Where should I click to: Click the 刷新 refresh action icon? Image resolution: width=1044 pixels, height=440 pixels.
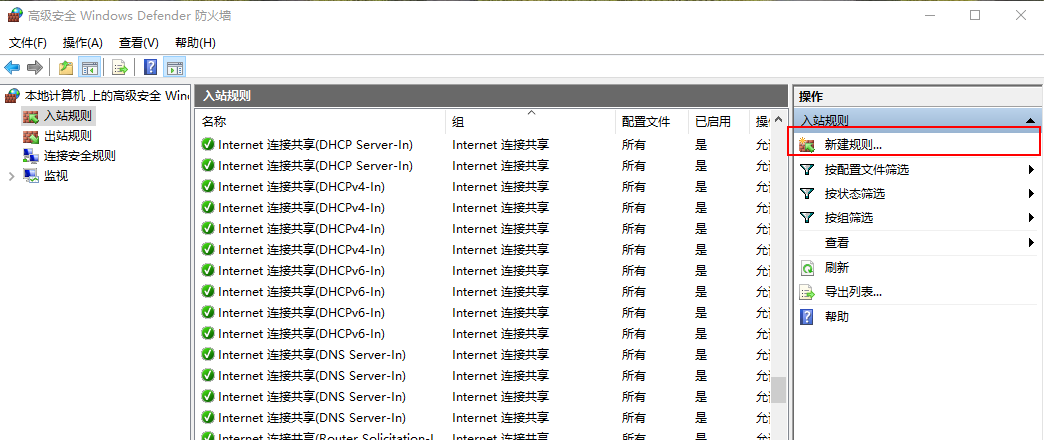click(x=807, y=268)
